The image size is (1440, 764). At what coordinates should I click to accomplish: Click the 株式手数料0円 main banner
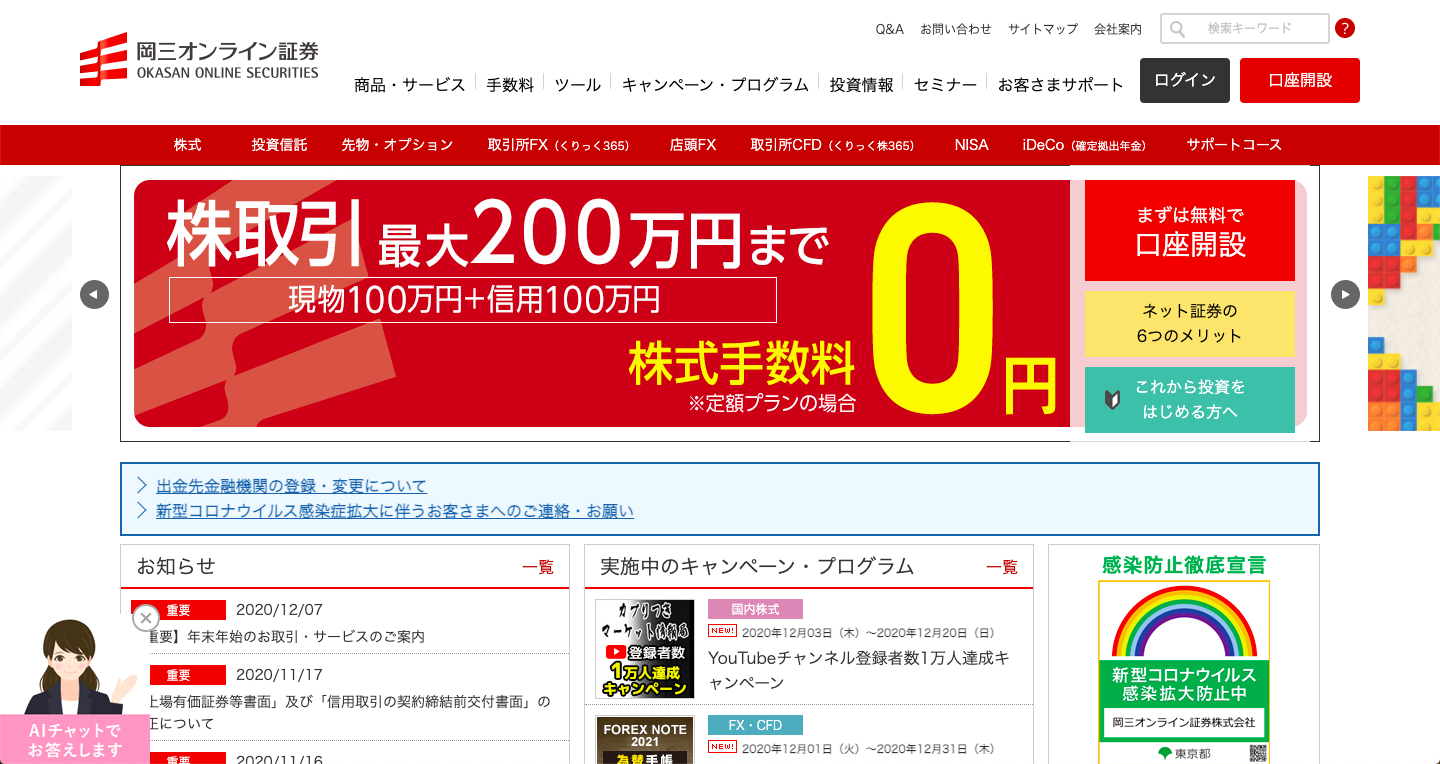(601, 303)
